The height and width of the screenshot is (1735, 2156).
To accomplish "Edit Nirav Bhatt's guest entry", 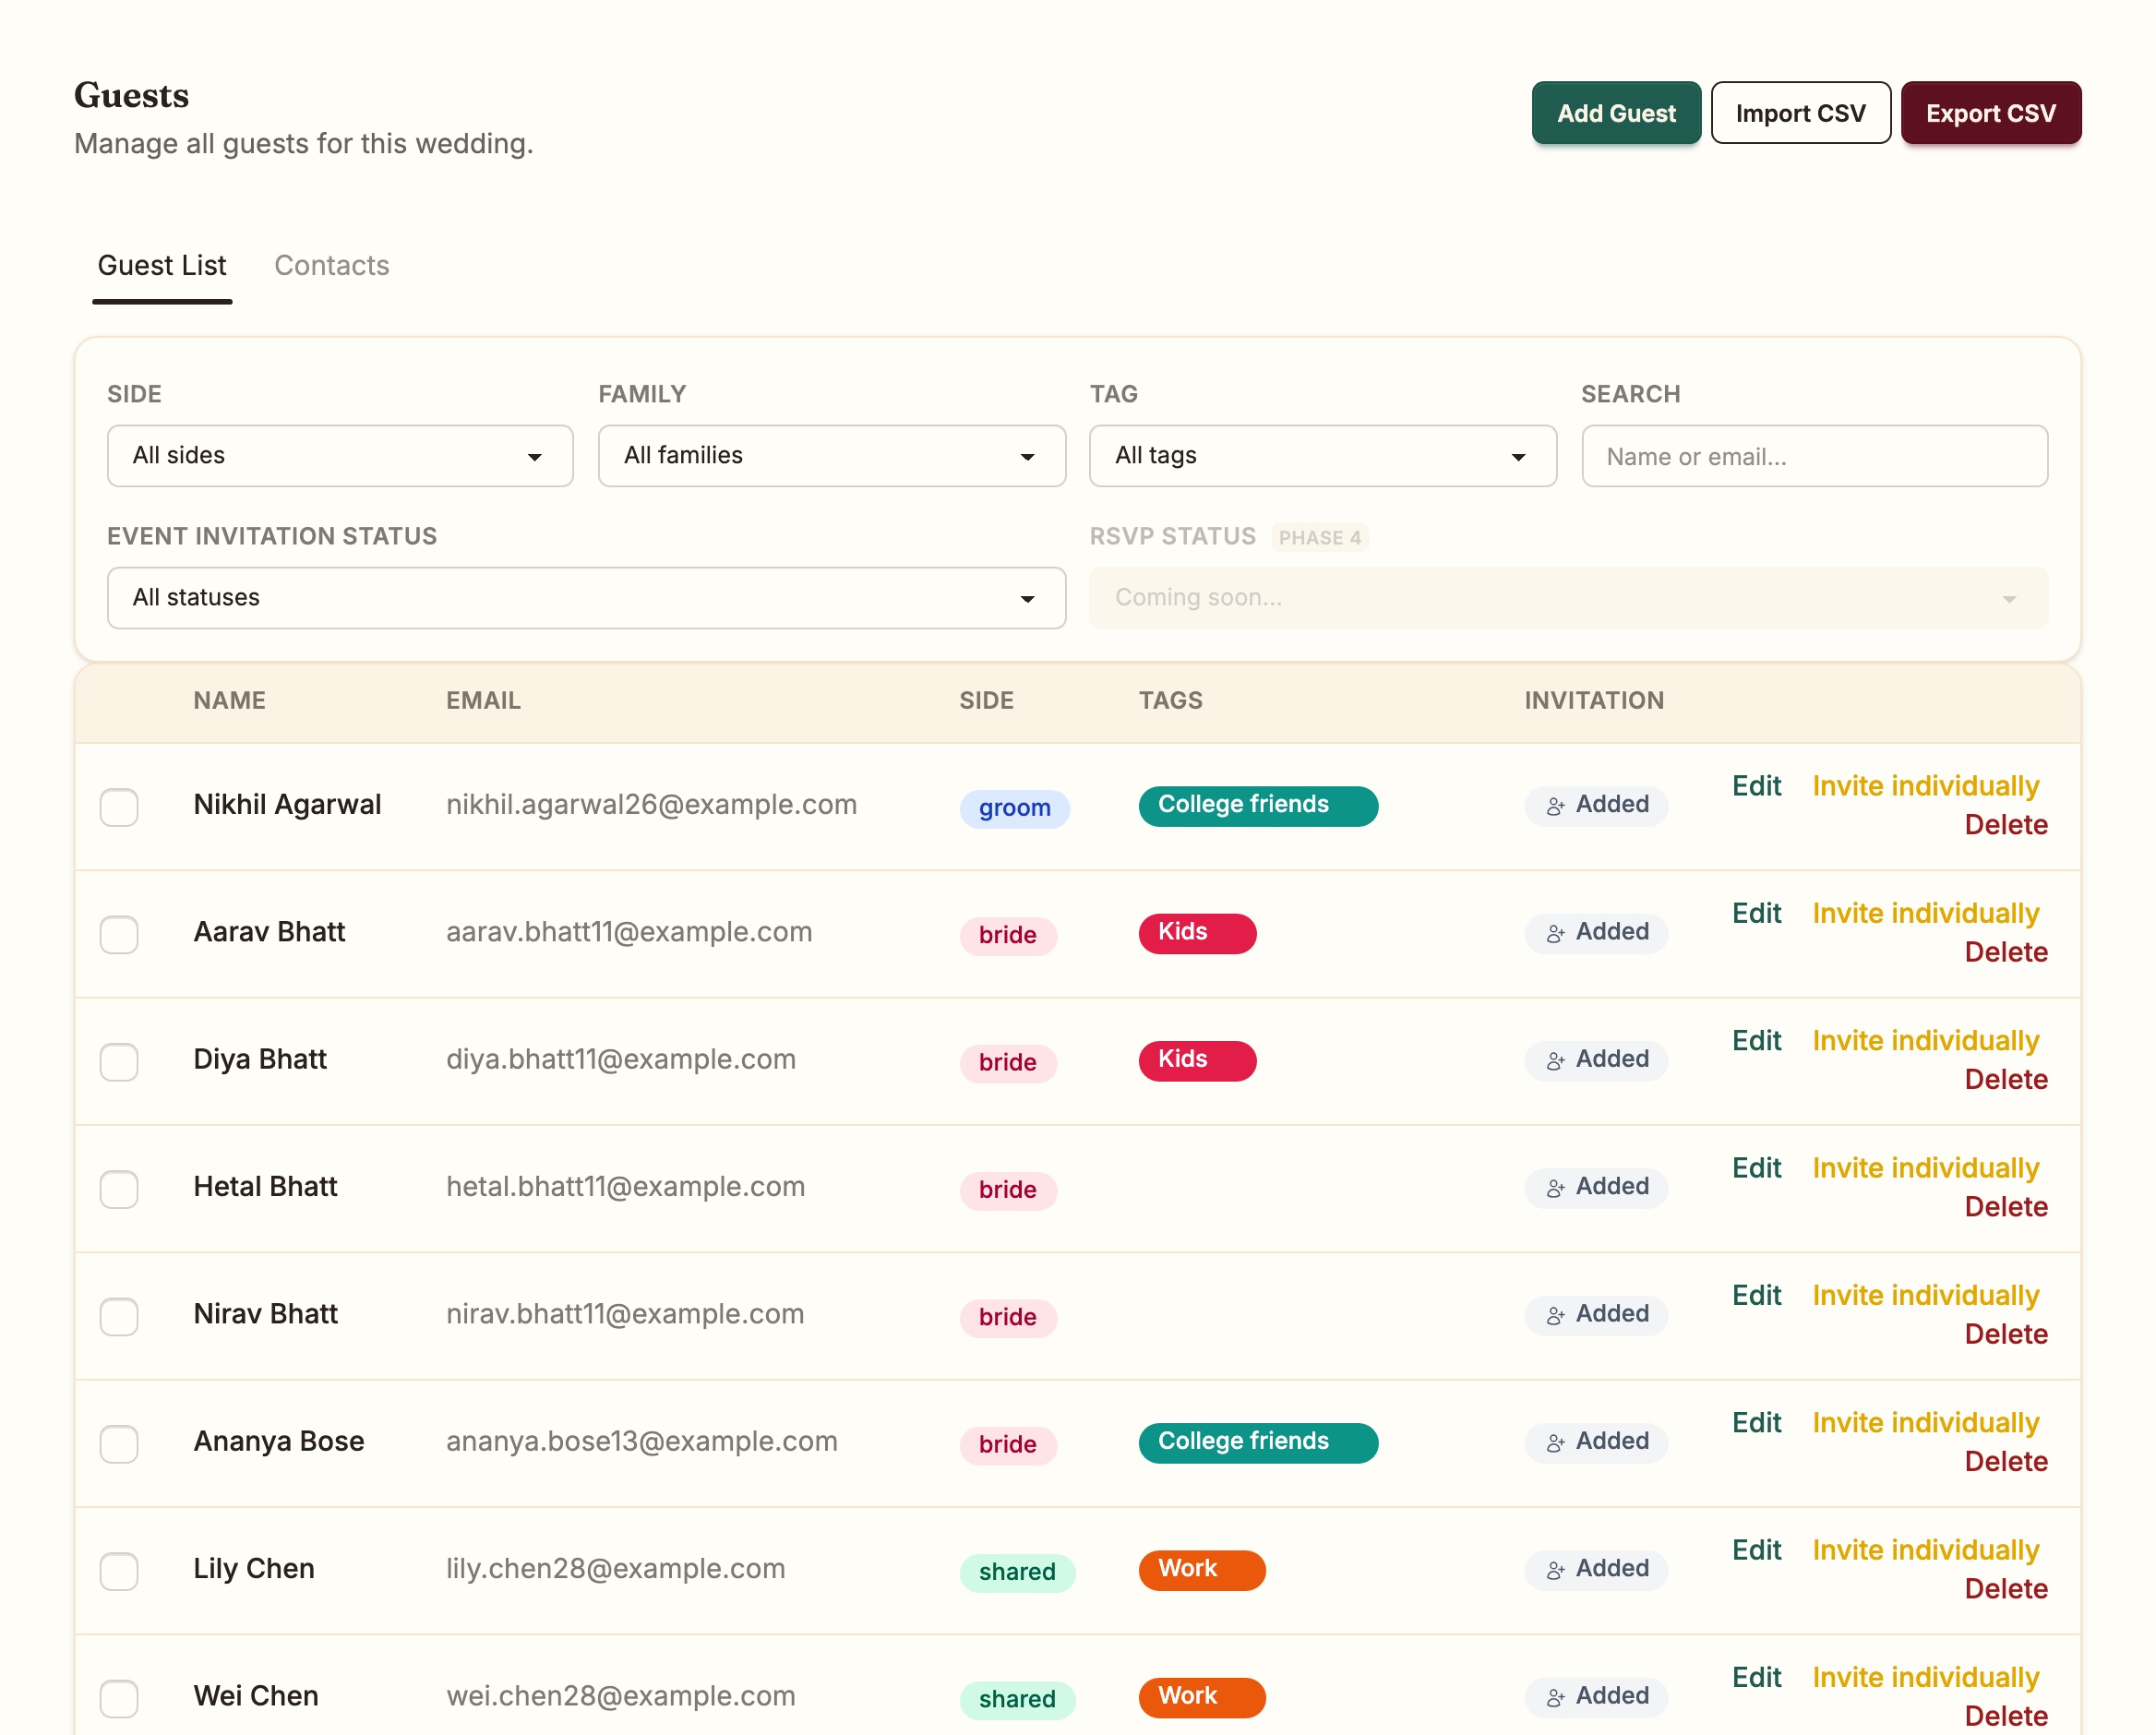I will (x=1756, y=1296).
